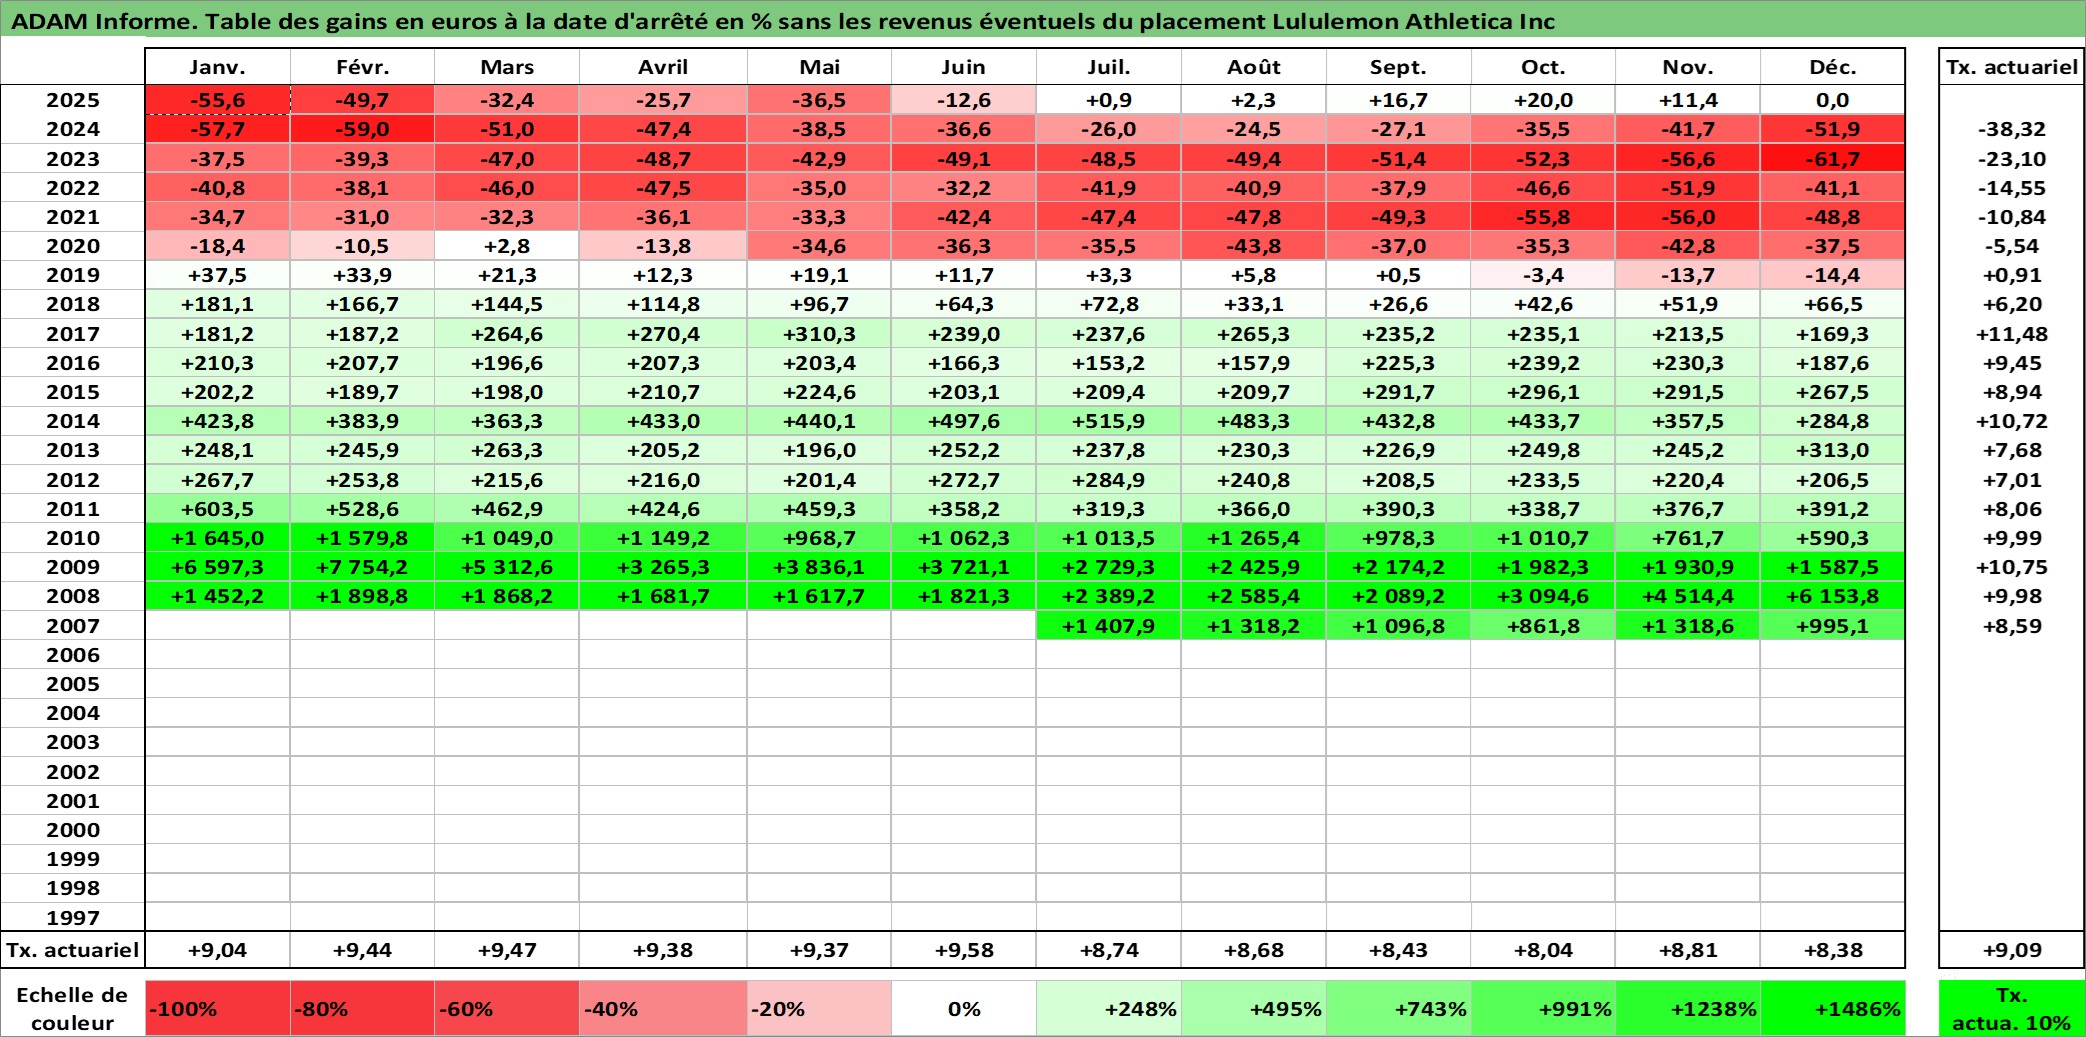This screenshot has width=2086, height=1037.
Task: Click cell showing +37,5
Action: [x=217, y=275]
